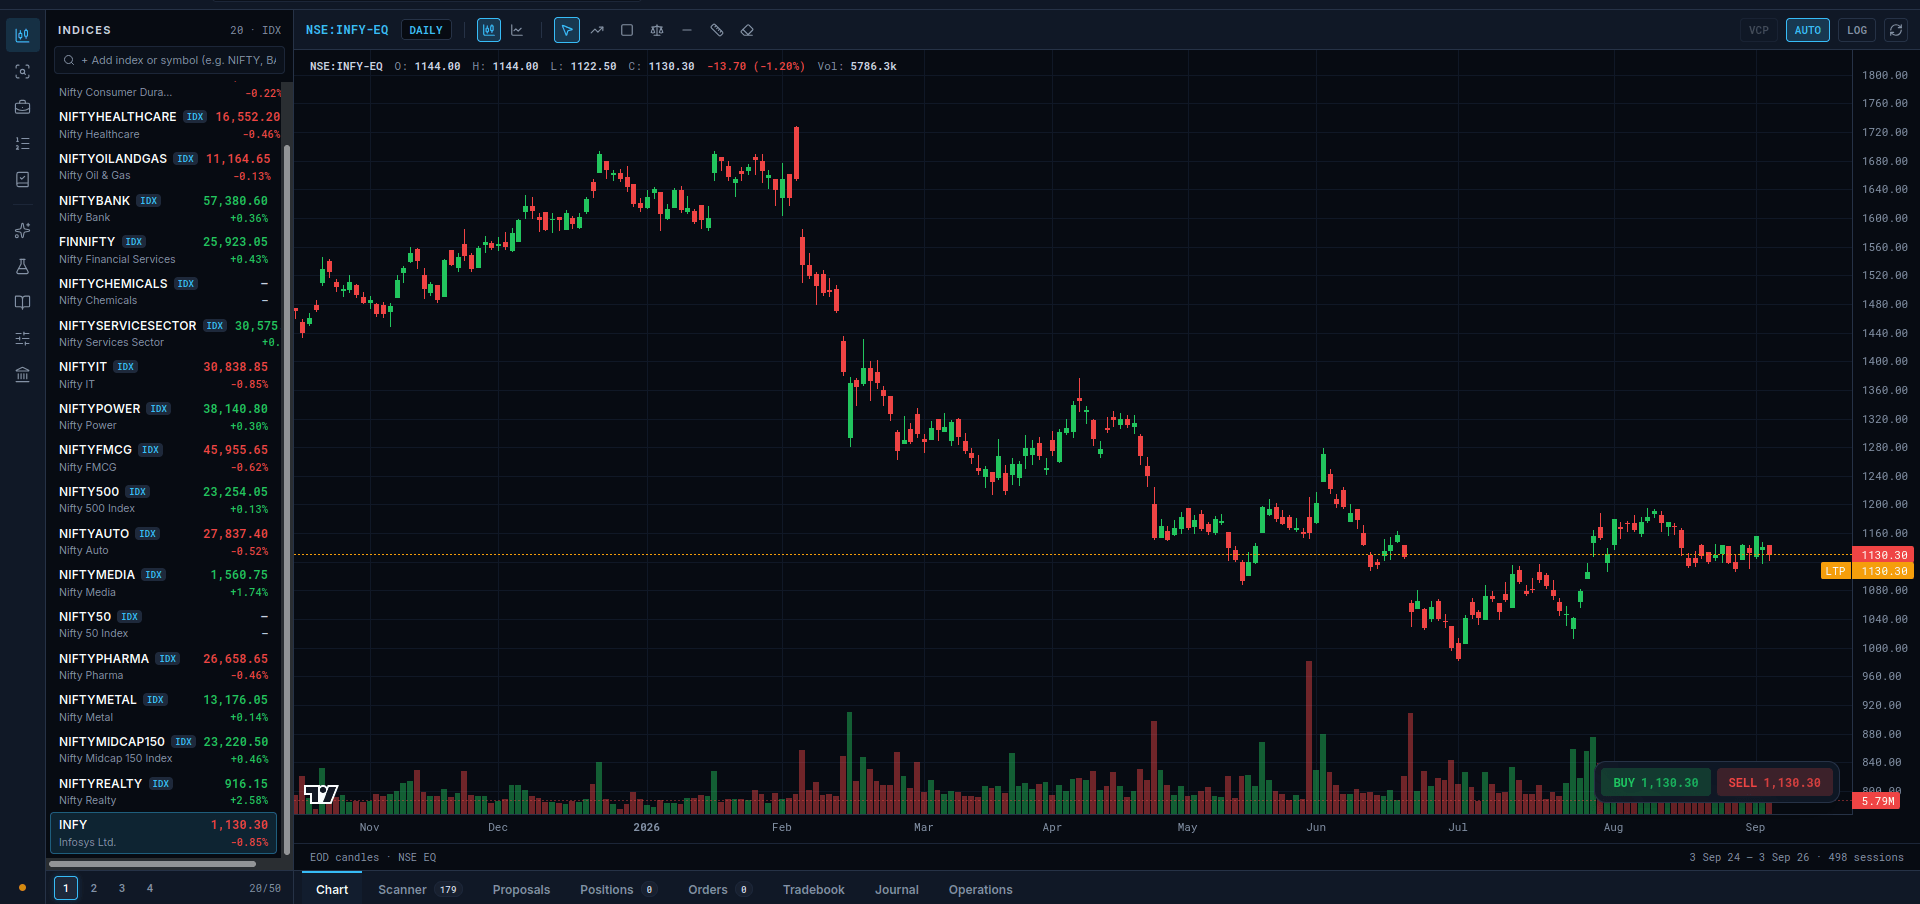Toggle AUTO scale mode

point(1808,30)
